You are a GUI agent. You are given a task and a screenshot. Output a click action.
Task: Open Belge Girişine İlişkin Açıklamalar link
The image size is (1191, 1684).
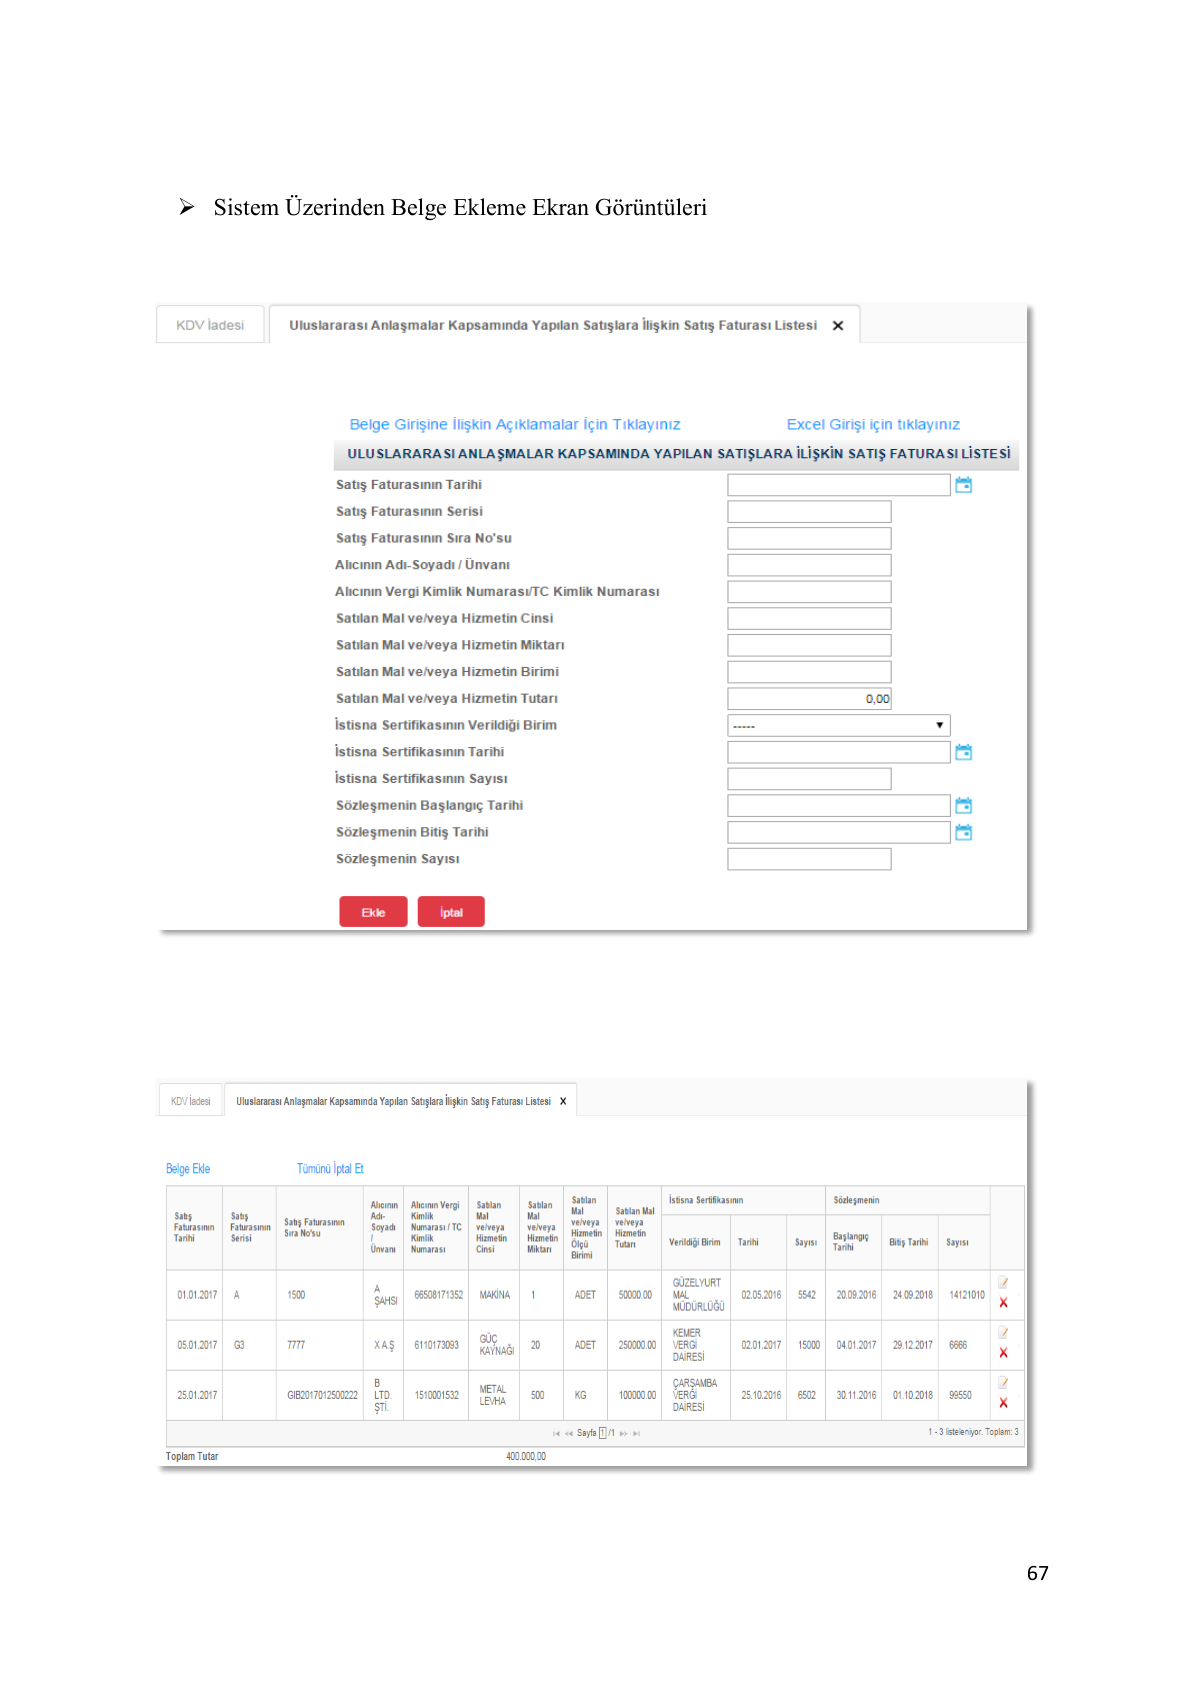[x=515, y=425]
